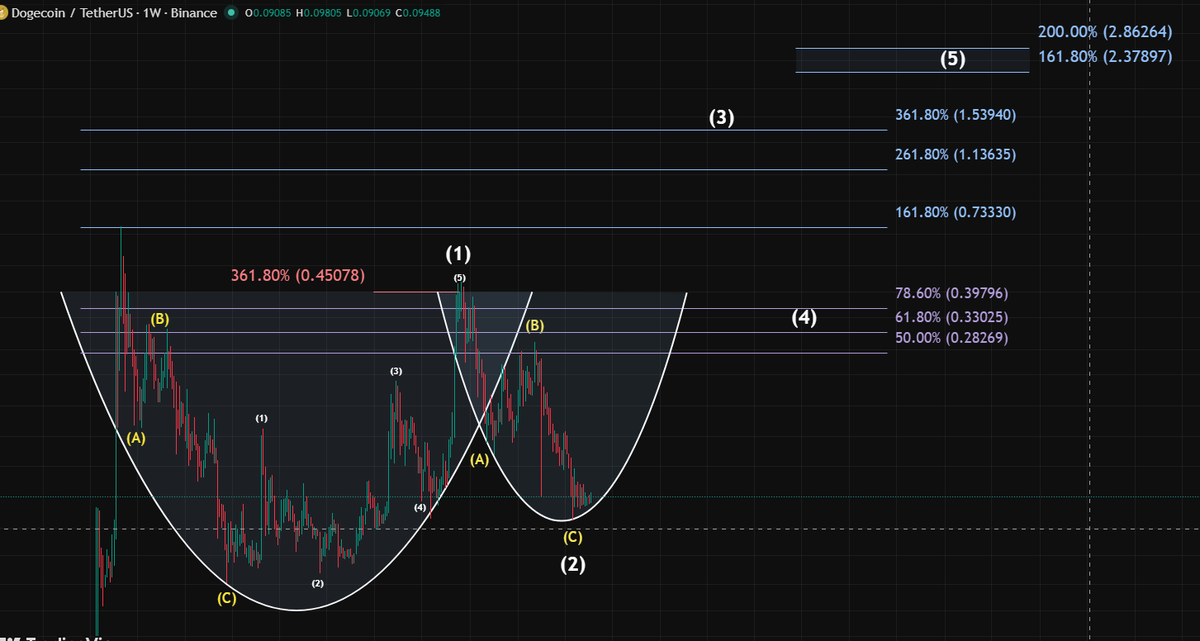
Task: Click the low value L0.09069
Action: [x=369, y=14]
